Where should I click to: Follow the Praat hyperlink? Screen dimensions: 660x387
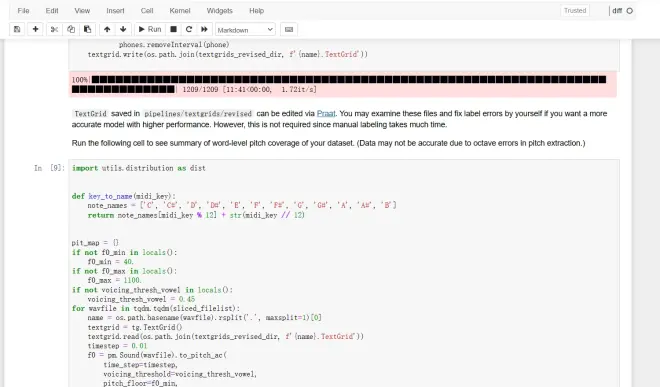pyautogui.click(x=326, y=114)
